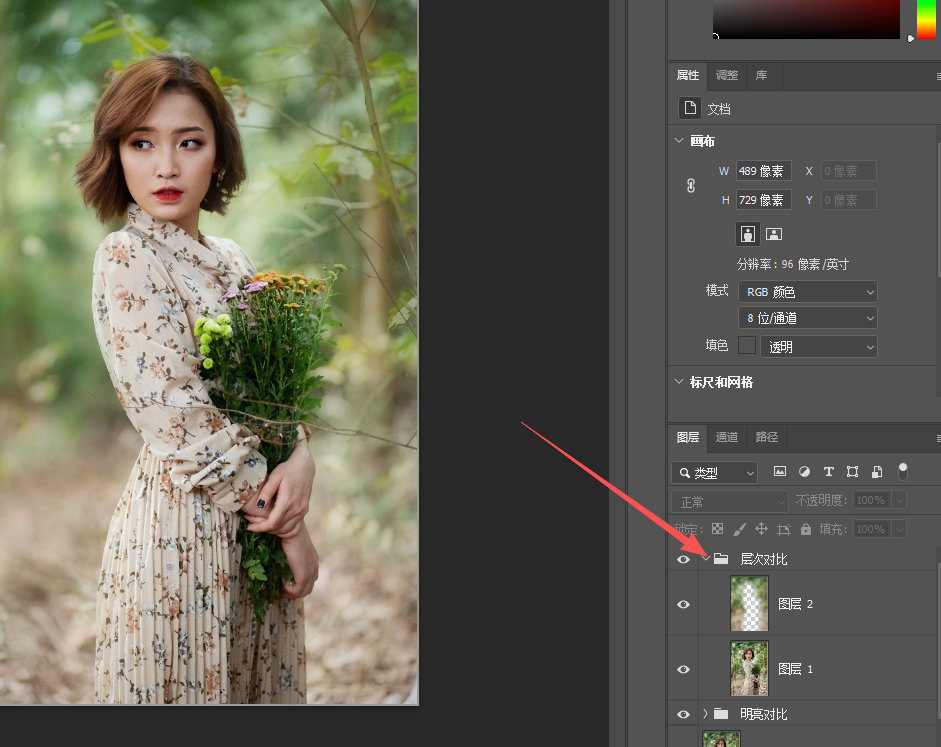Hide the 层次对比 group
Screen dimensions: 941x747
pos(683,559)
